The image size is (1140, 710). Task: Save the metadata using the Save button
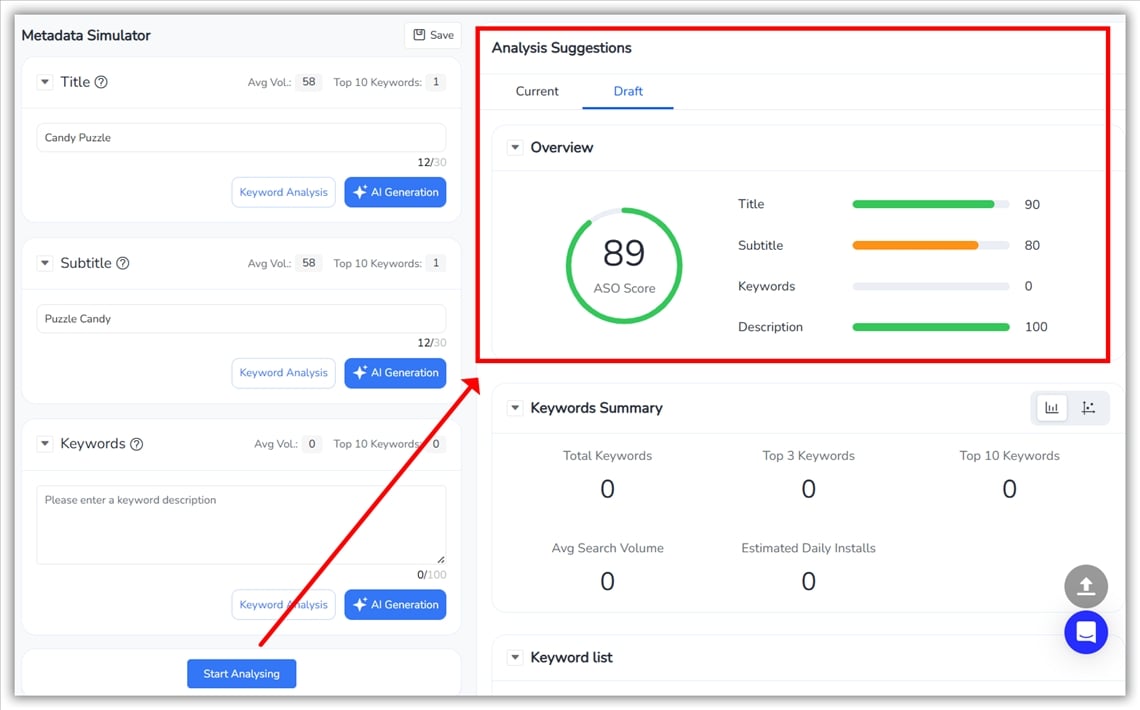pyautogui.click(x=433, y=35)
